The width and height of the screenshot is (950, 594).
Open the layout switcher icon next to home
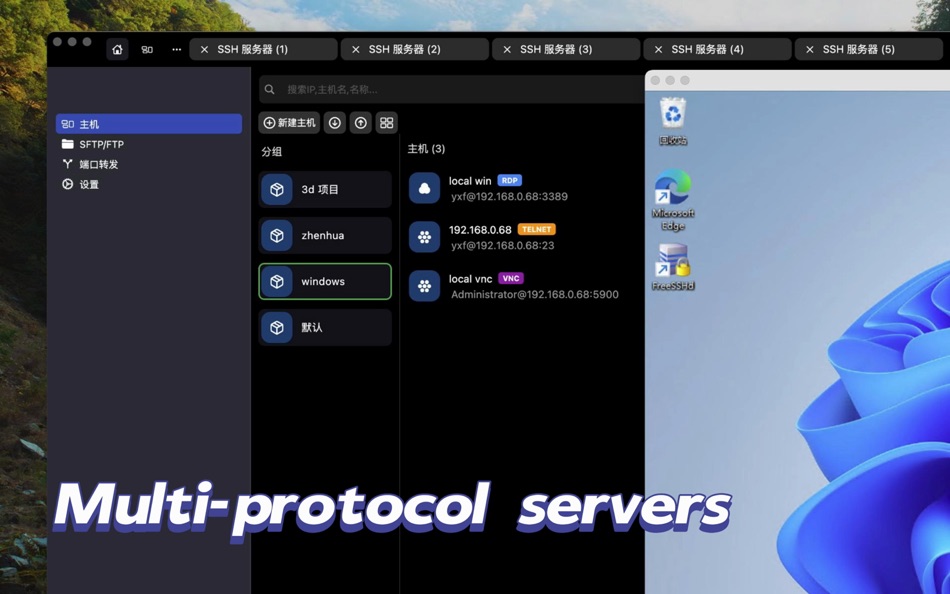click(x=146, y=48)
